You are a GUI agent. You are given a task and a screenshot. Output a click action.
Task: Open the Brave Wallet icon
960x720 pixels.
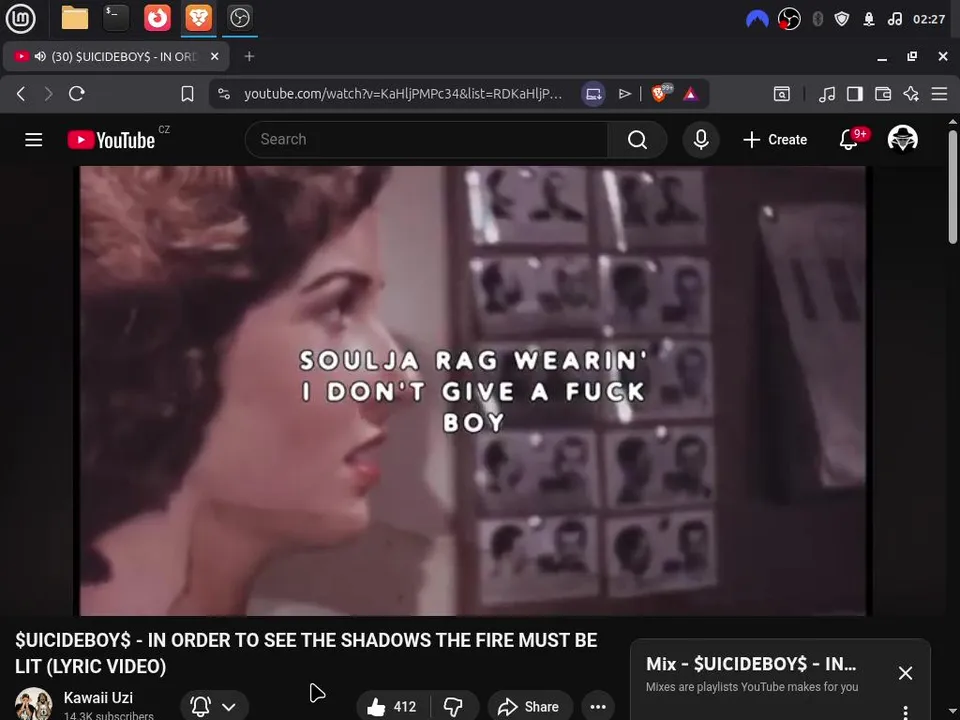tap(883, 94)
